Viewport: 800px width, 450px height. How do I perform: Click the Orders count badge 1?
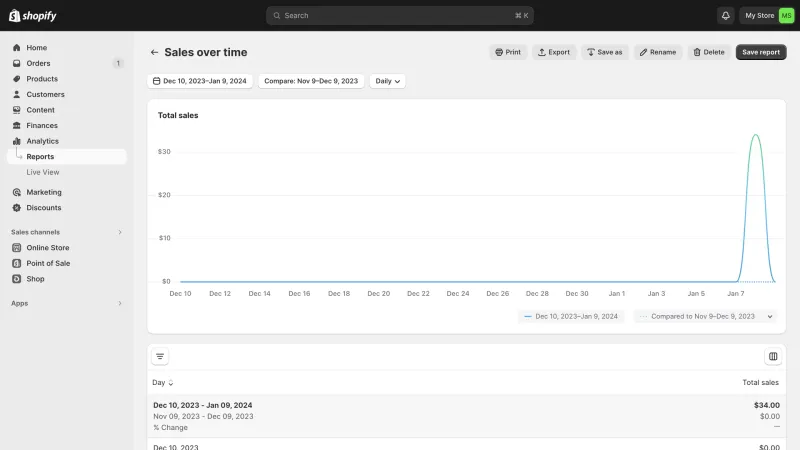[x=118, y=63]
